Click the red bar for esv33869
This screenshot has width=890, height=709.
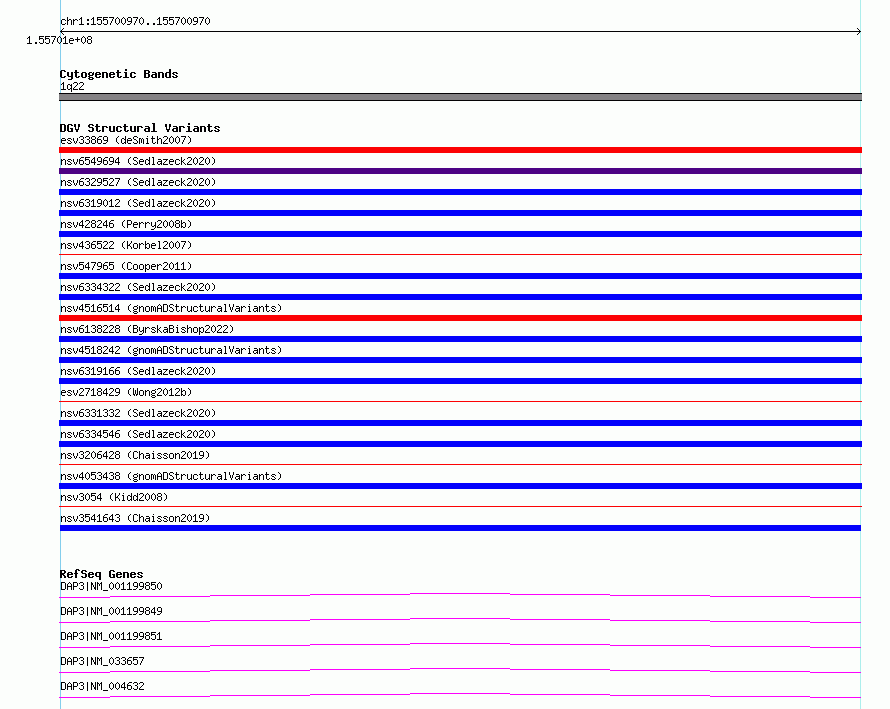(460, 150)
